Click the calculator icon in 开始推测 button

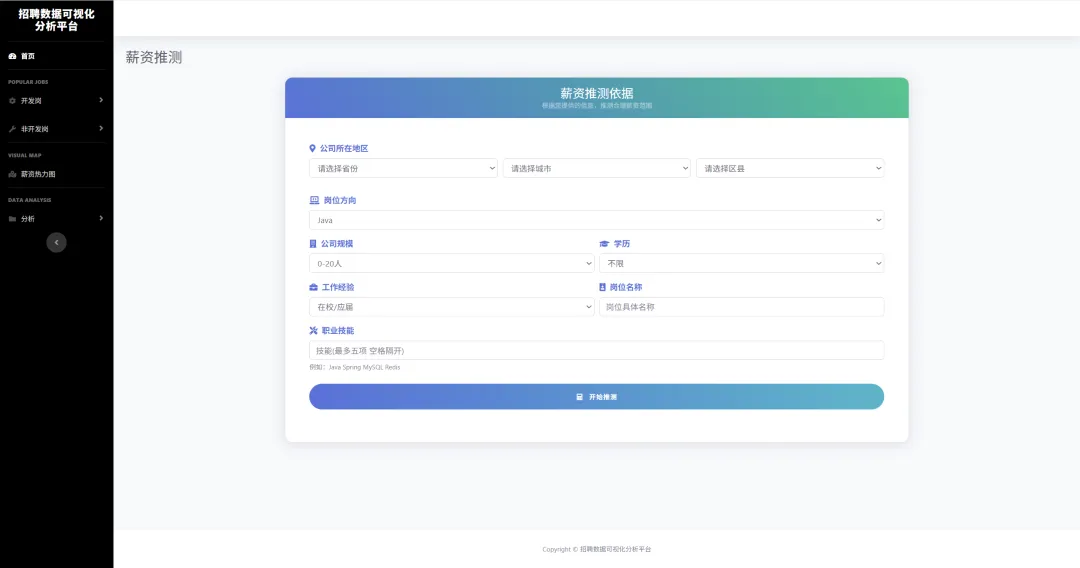point(579,397)
